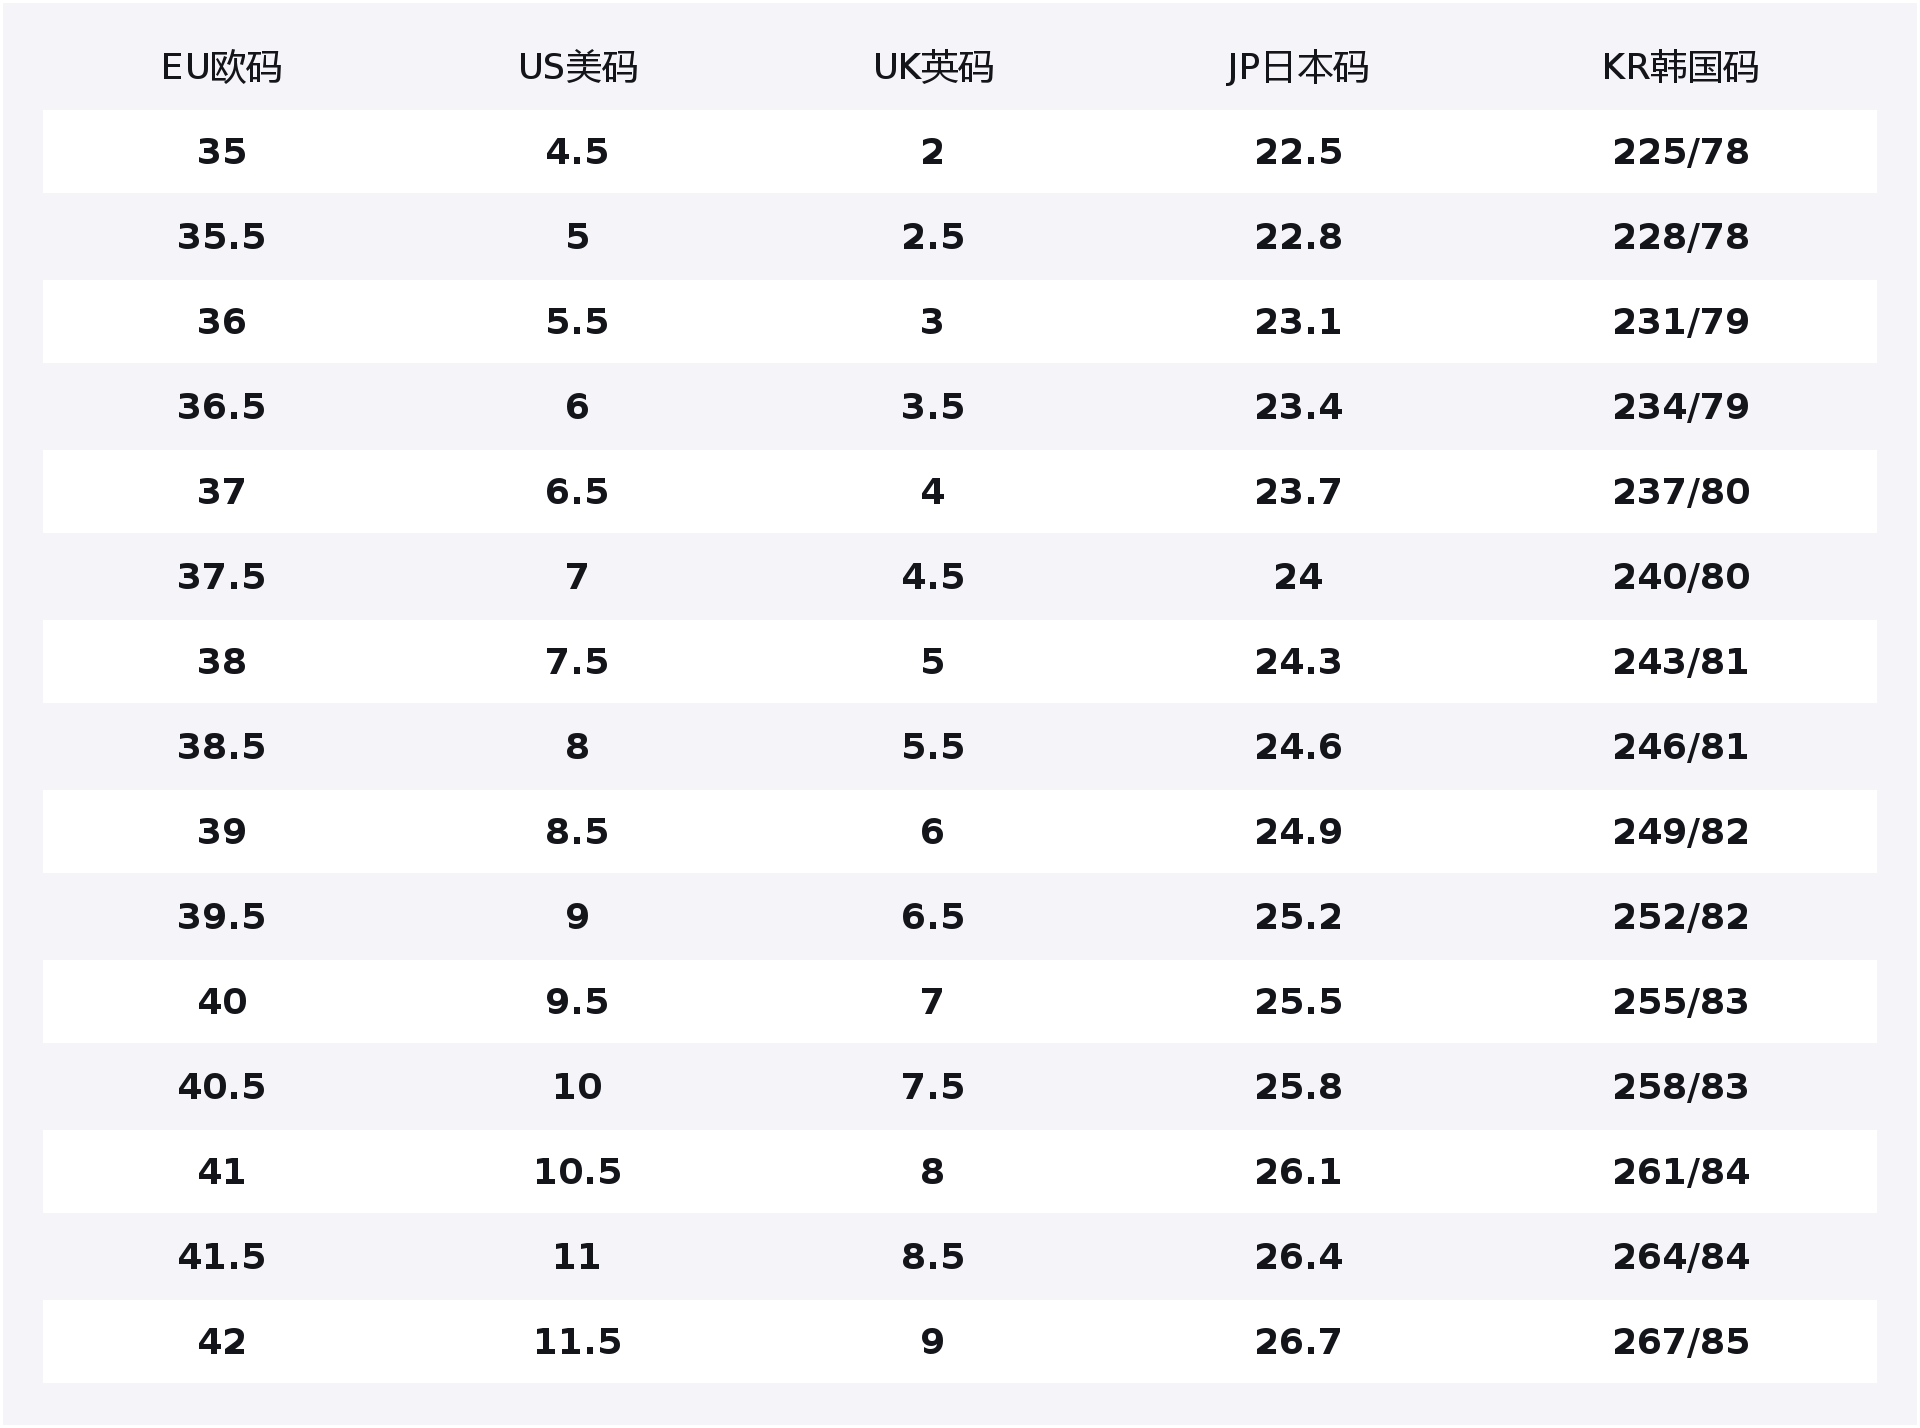Select Korean size 258/83 cell

[x=1680, y=1087]
